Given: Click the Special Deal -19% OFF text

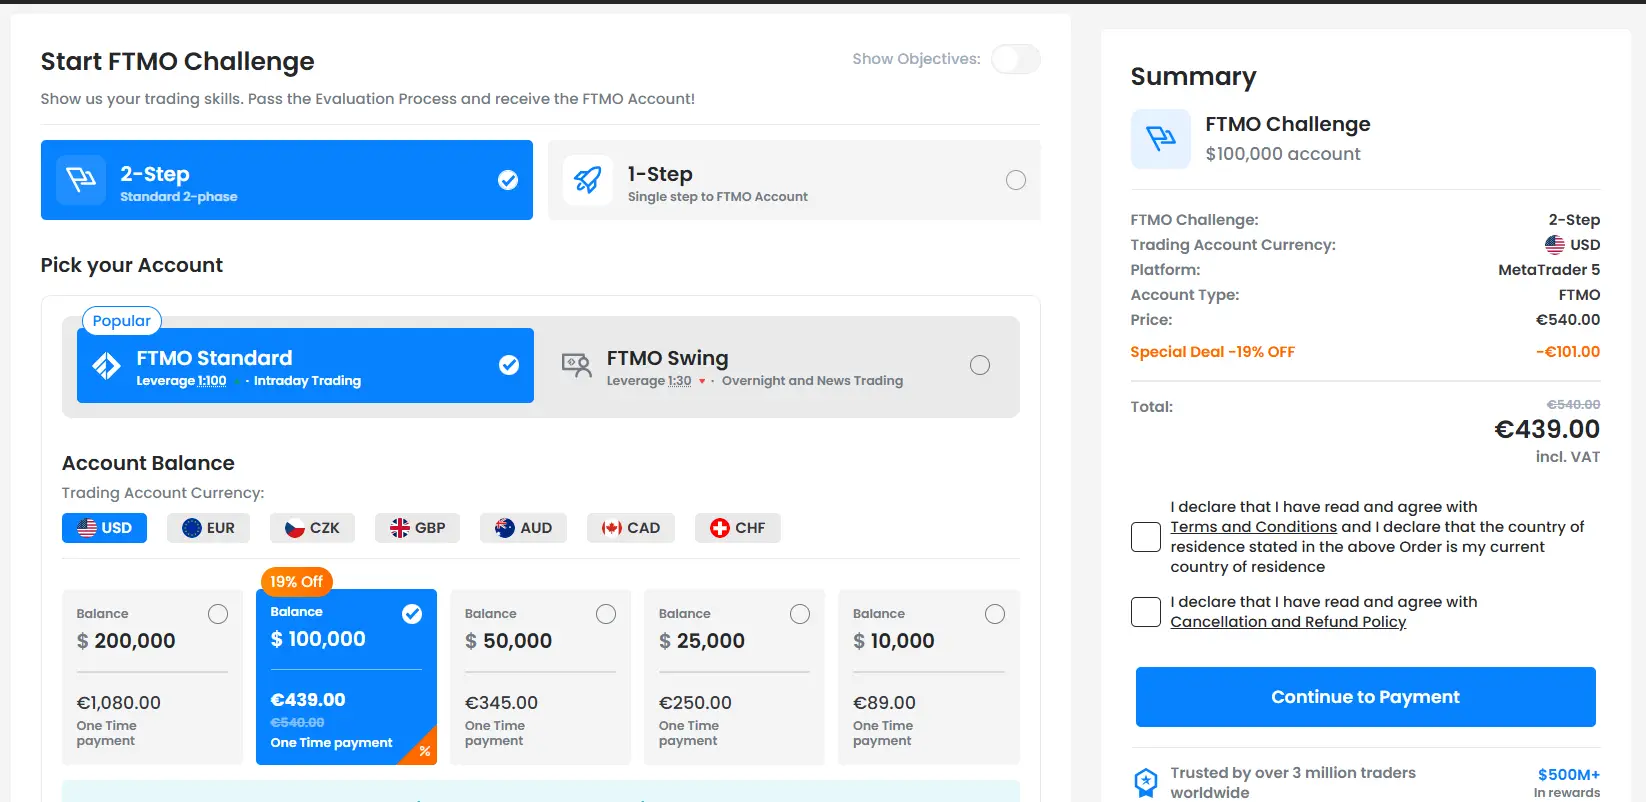Looking at the screenshot, I should click(x=1212, y=352).
